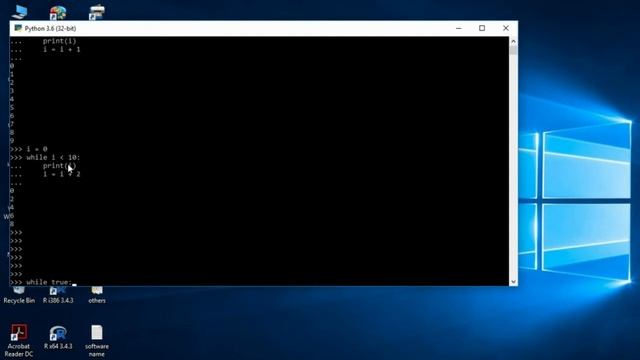Select the software name text file icon
Screen dimensions: 640x360
coord(97,341)
